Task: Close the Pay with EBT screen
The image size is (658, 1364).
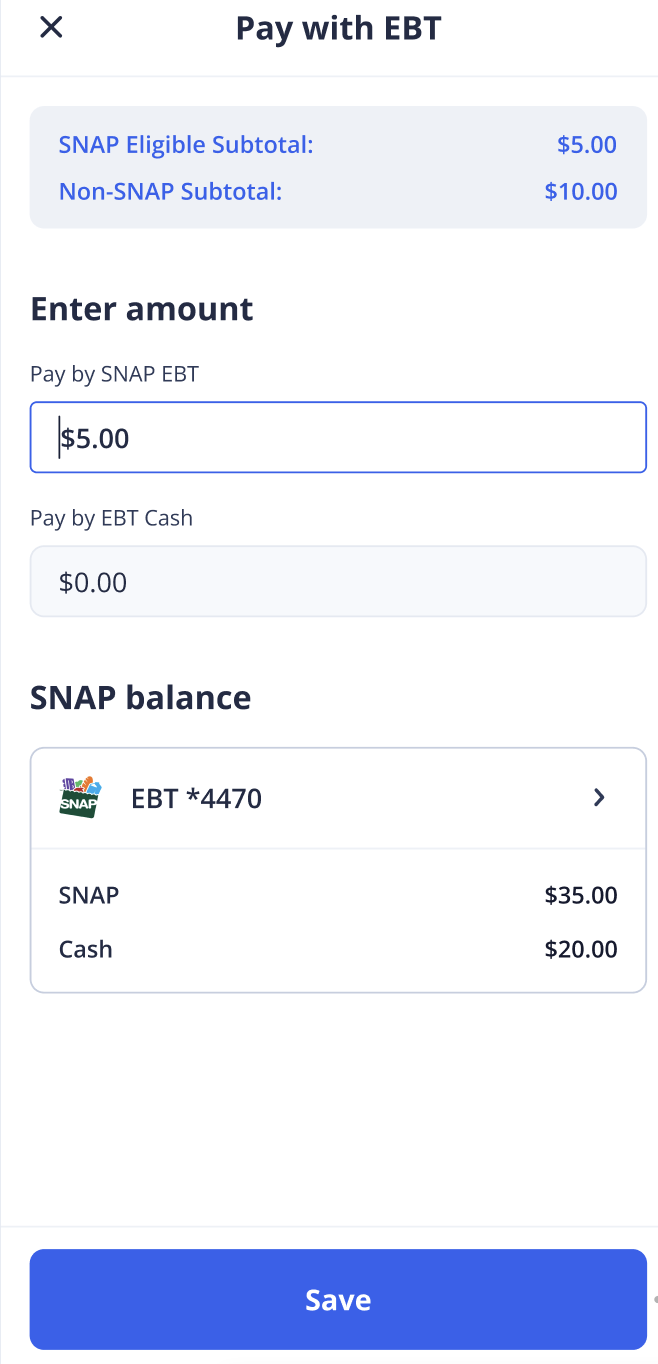Action: (51, 28)
